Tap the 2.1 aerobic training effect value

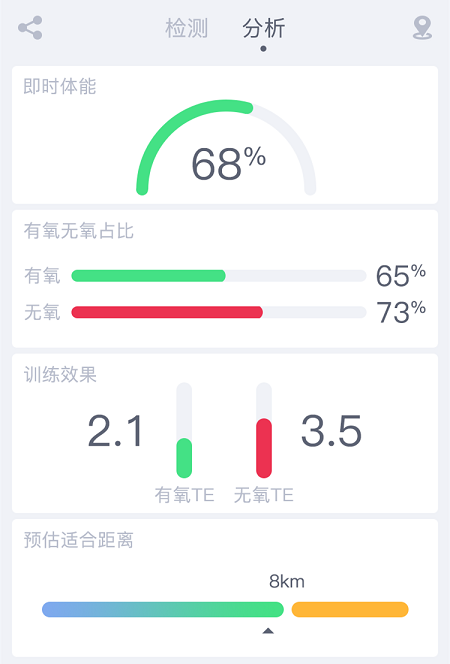tap(115, 431)
